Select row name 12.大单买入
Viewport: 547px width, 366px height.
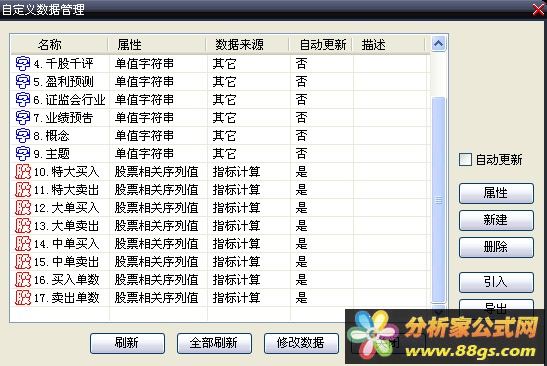[x=66, y=208]
